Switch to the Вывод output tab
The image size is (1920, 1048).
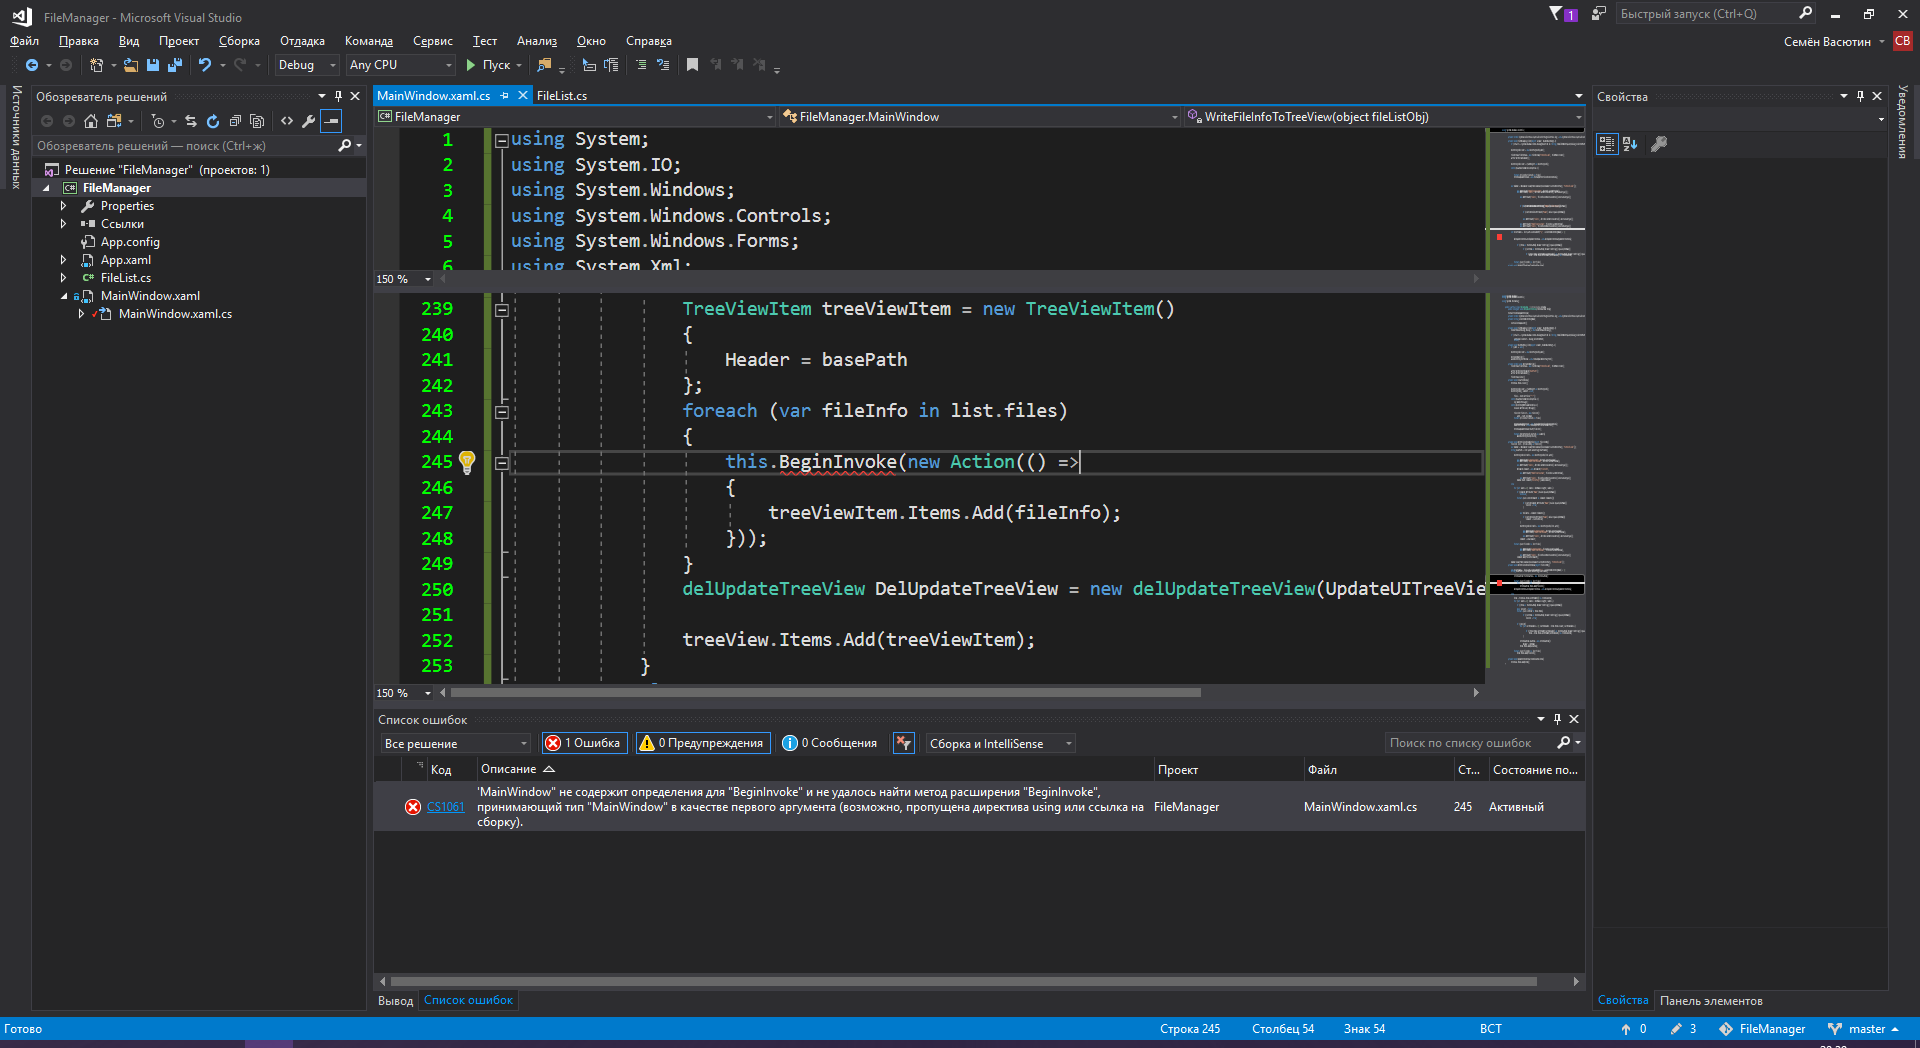395,1001
